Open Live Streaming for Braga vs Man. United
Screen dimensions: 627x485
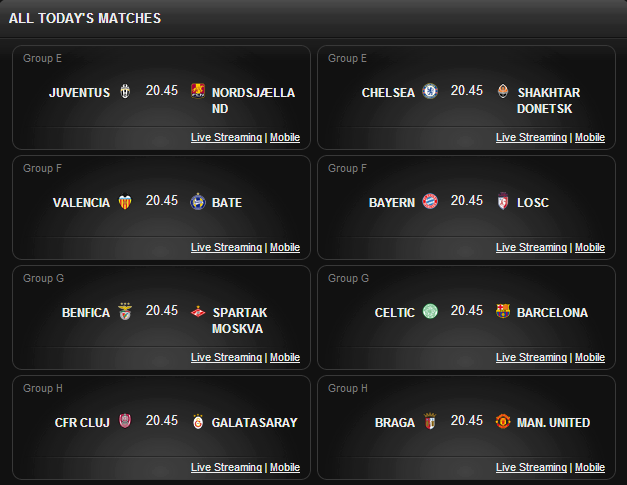(531, 468)
